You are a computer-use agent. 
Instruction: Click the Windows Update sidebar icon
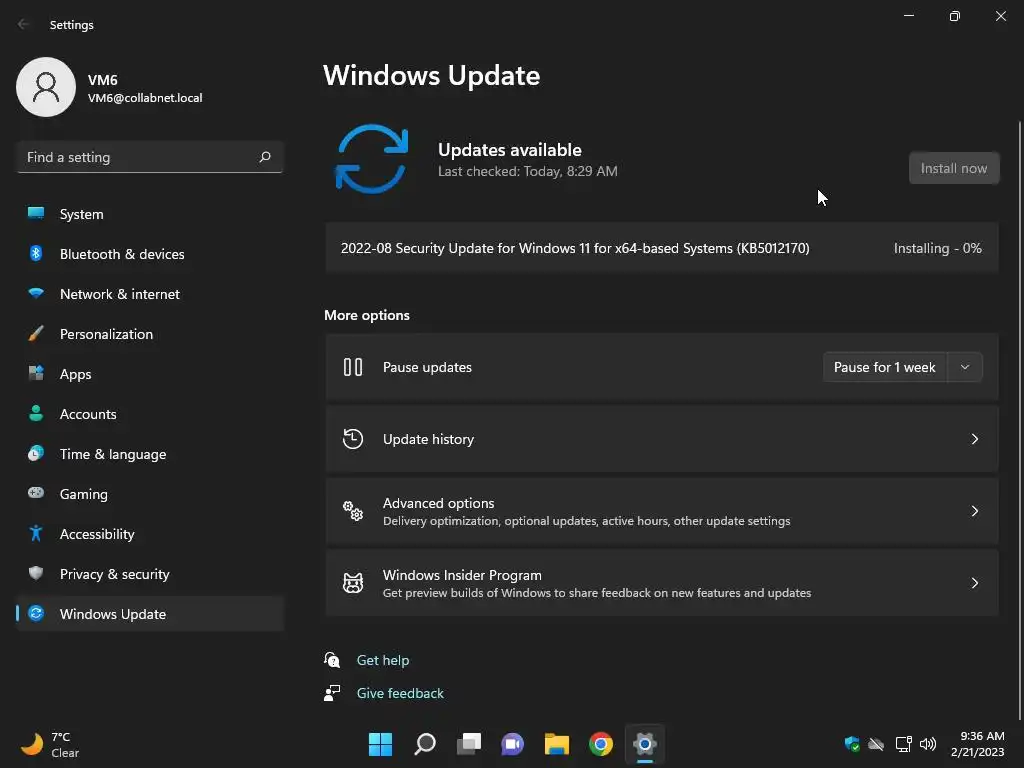(36, 613)
